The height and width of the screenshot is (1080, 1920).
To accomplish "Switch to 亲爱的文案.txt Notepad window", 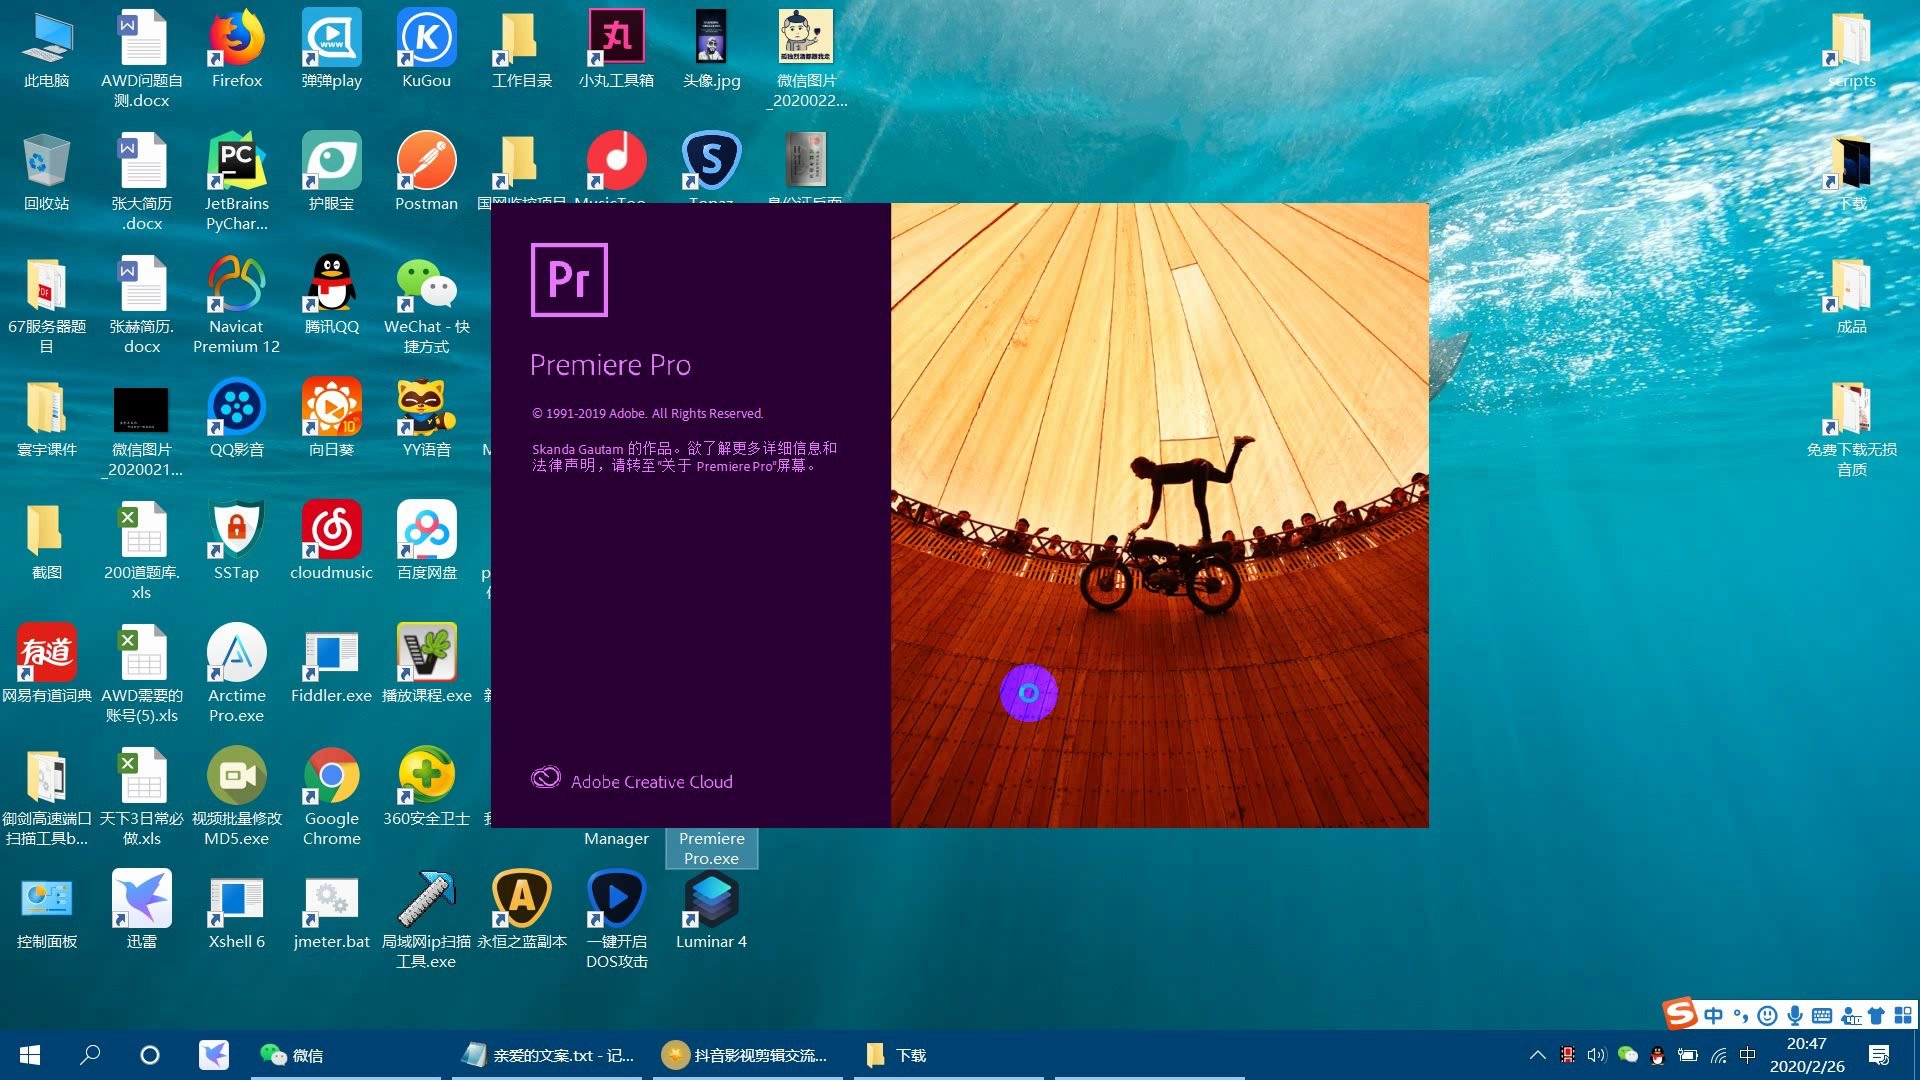I will [547, 1055].
